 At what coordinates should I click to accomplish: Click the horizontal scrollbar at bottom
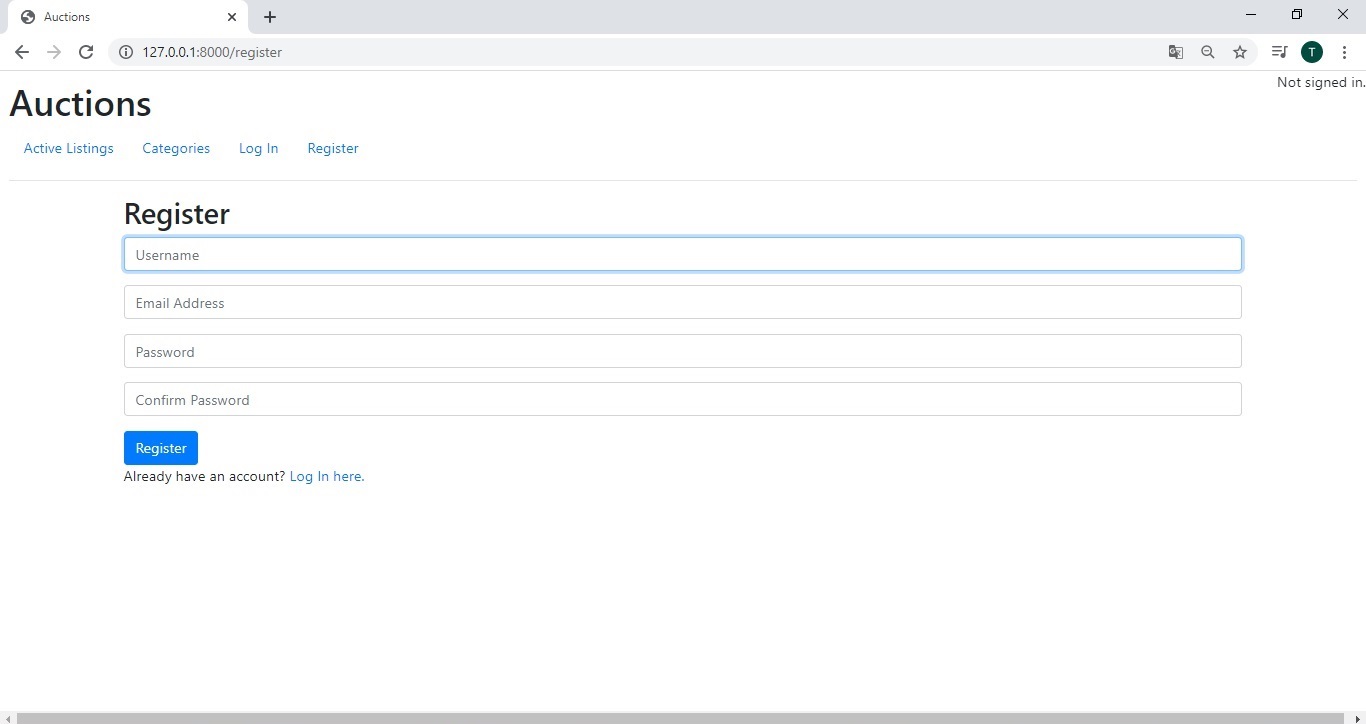tap(682, 717)
